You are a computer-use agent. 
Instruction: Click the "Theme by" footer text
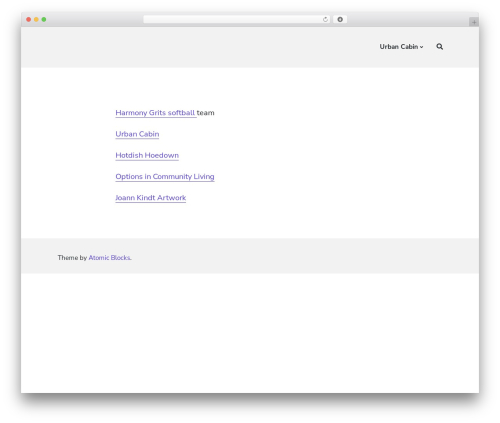72,258
